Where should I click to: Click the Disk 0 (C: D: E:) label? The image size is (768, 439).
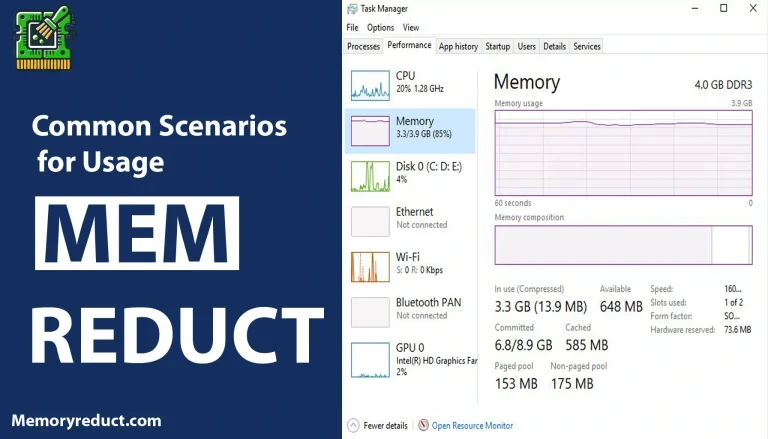pyautogui.click(x=429, y=167)
